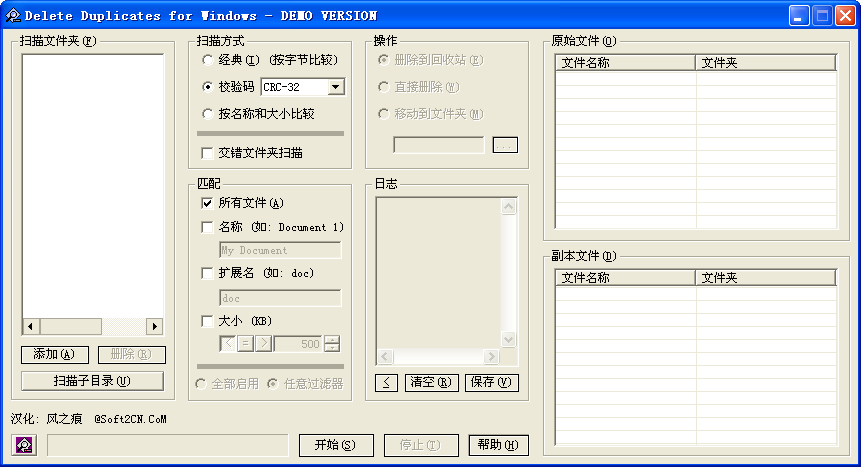The height and width of the screenshot is (467, 861).
Task: Click the 文件夹 column header in 副本文件
Action: (765, 278)
